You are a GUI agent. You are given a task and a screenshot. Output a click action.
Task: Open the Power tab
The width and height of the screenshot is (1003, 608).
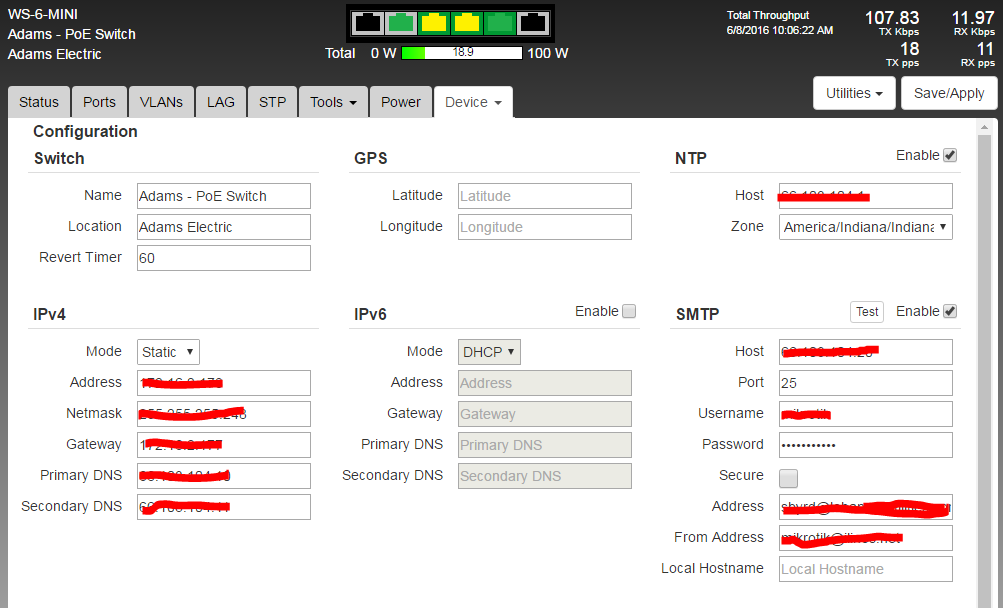pyautogui.click(x=401, y=102)
